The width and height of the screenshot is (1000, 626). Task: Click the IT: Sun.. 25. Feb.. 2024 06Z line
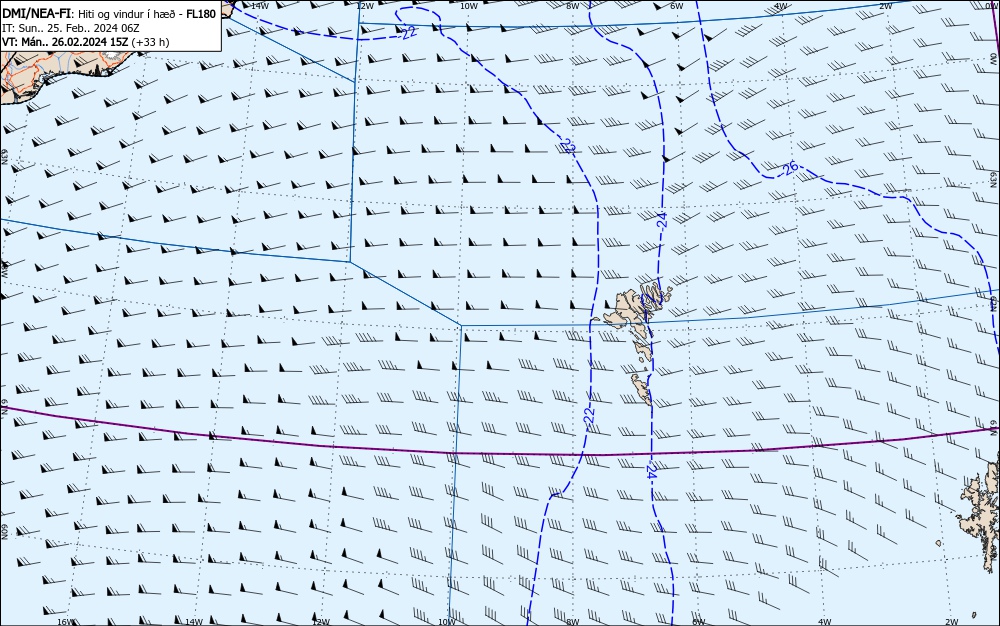coord(71,28)
